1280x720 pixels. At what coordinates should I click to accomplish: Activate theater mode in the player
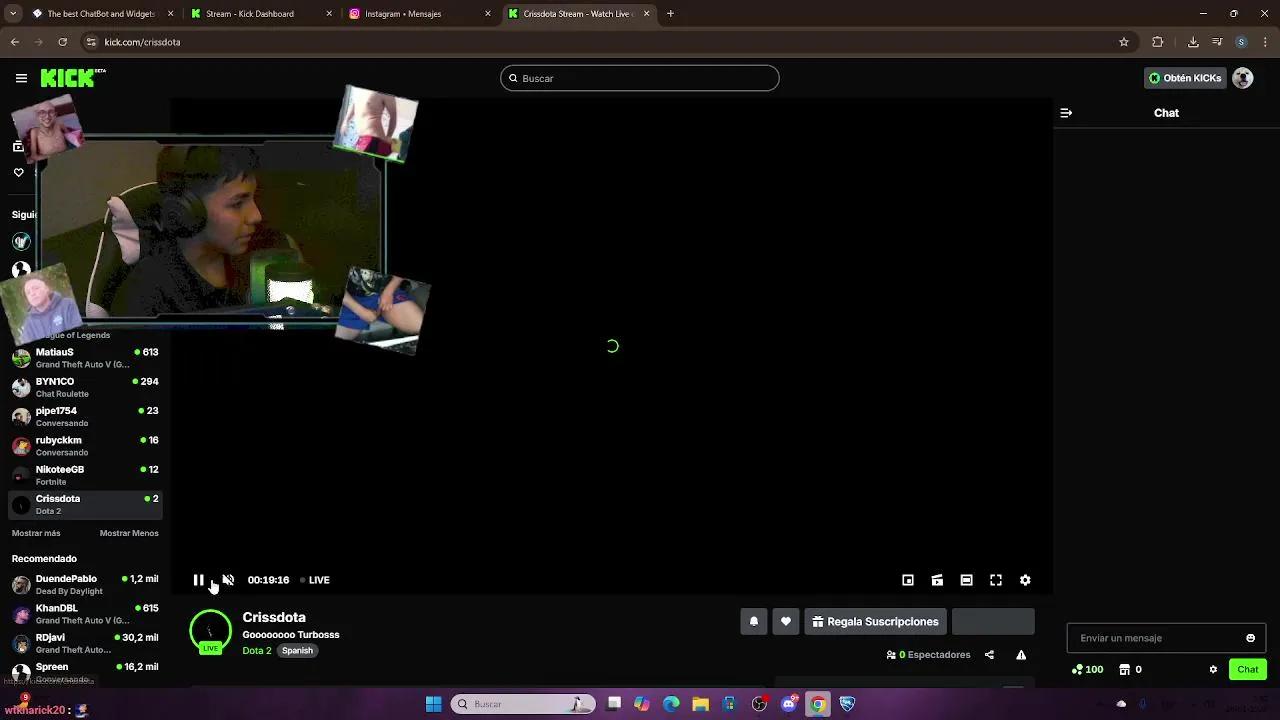click(966, 580)
